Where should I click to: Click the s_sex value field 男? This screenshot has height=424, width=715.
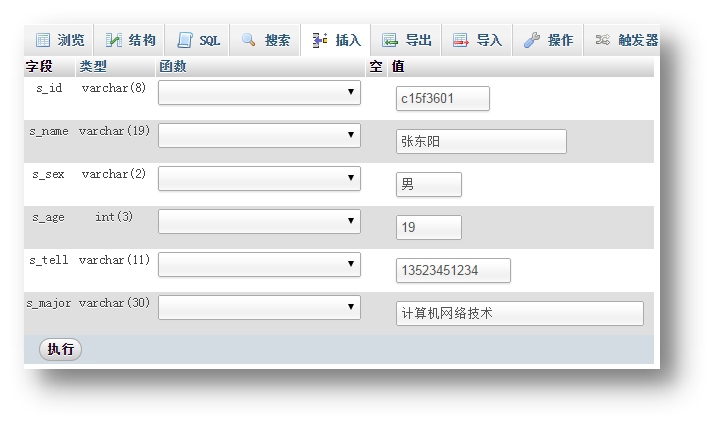click(x=429, y=184)
